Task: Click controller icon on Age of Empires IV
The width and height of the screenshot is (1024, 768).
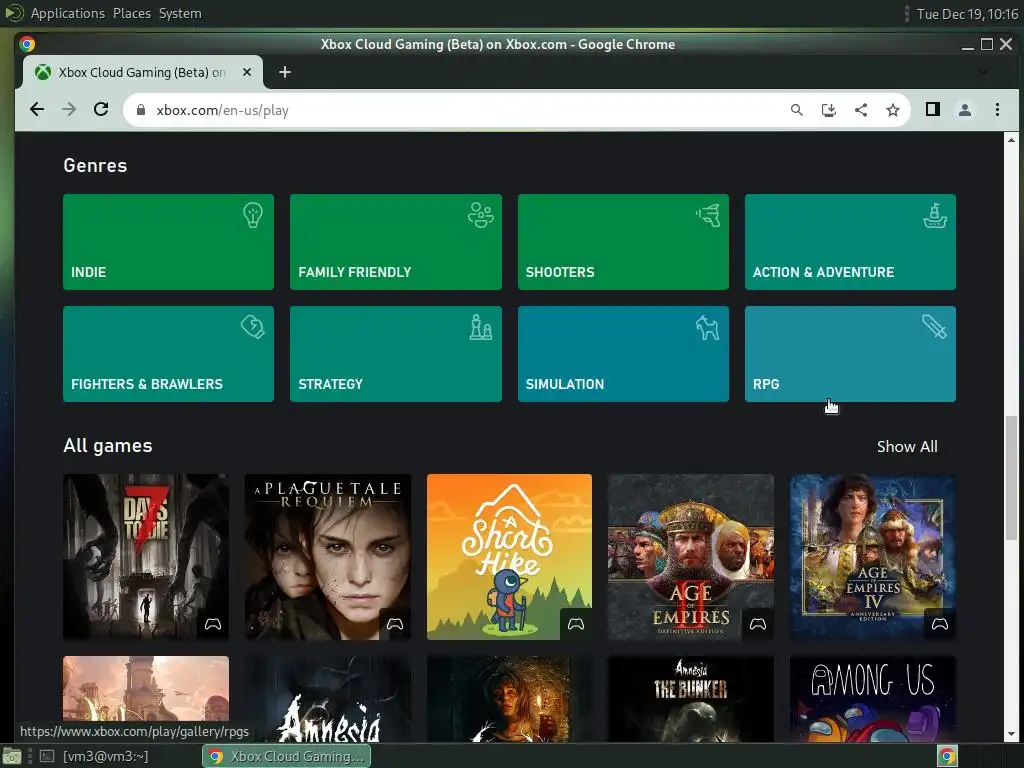Action: click(940, 624)
